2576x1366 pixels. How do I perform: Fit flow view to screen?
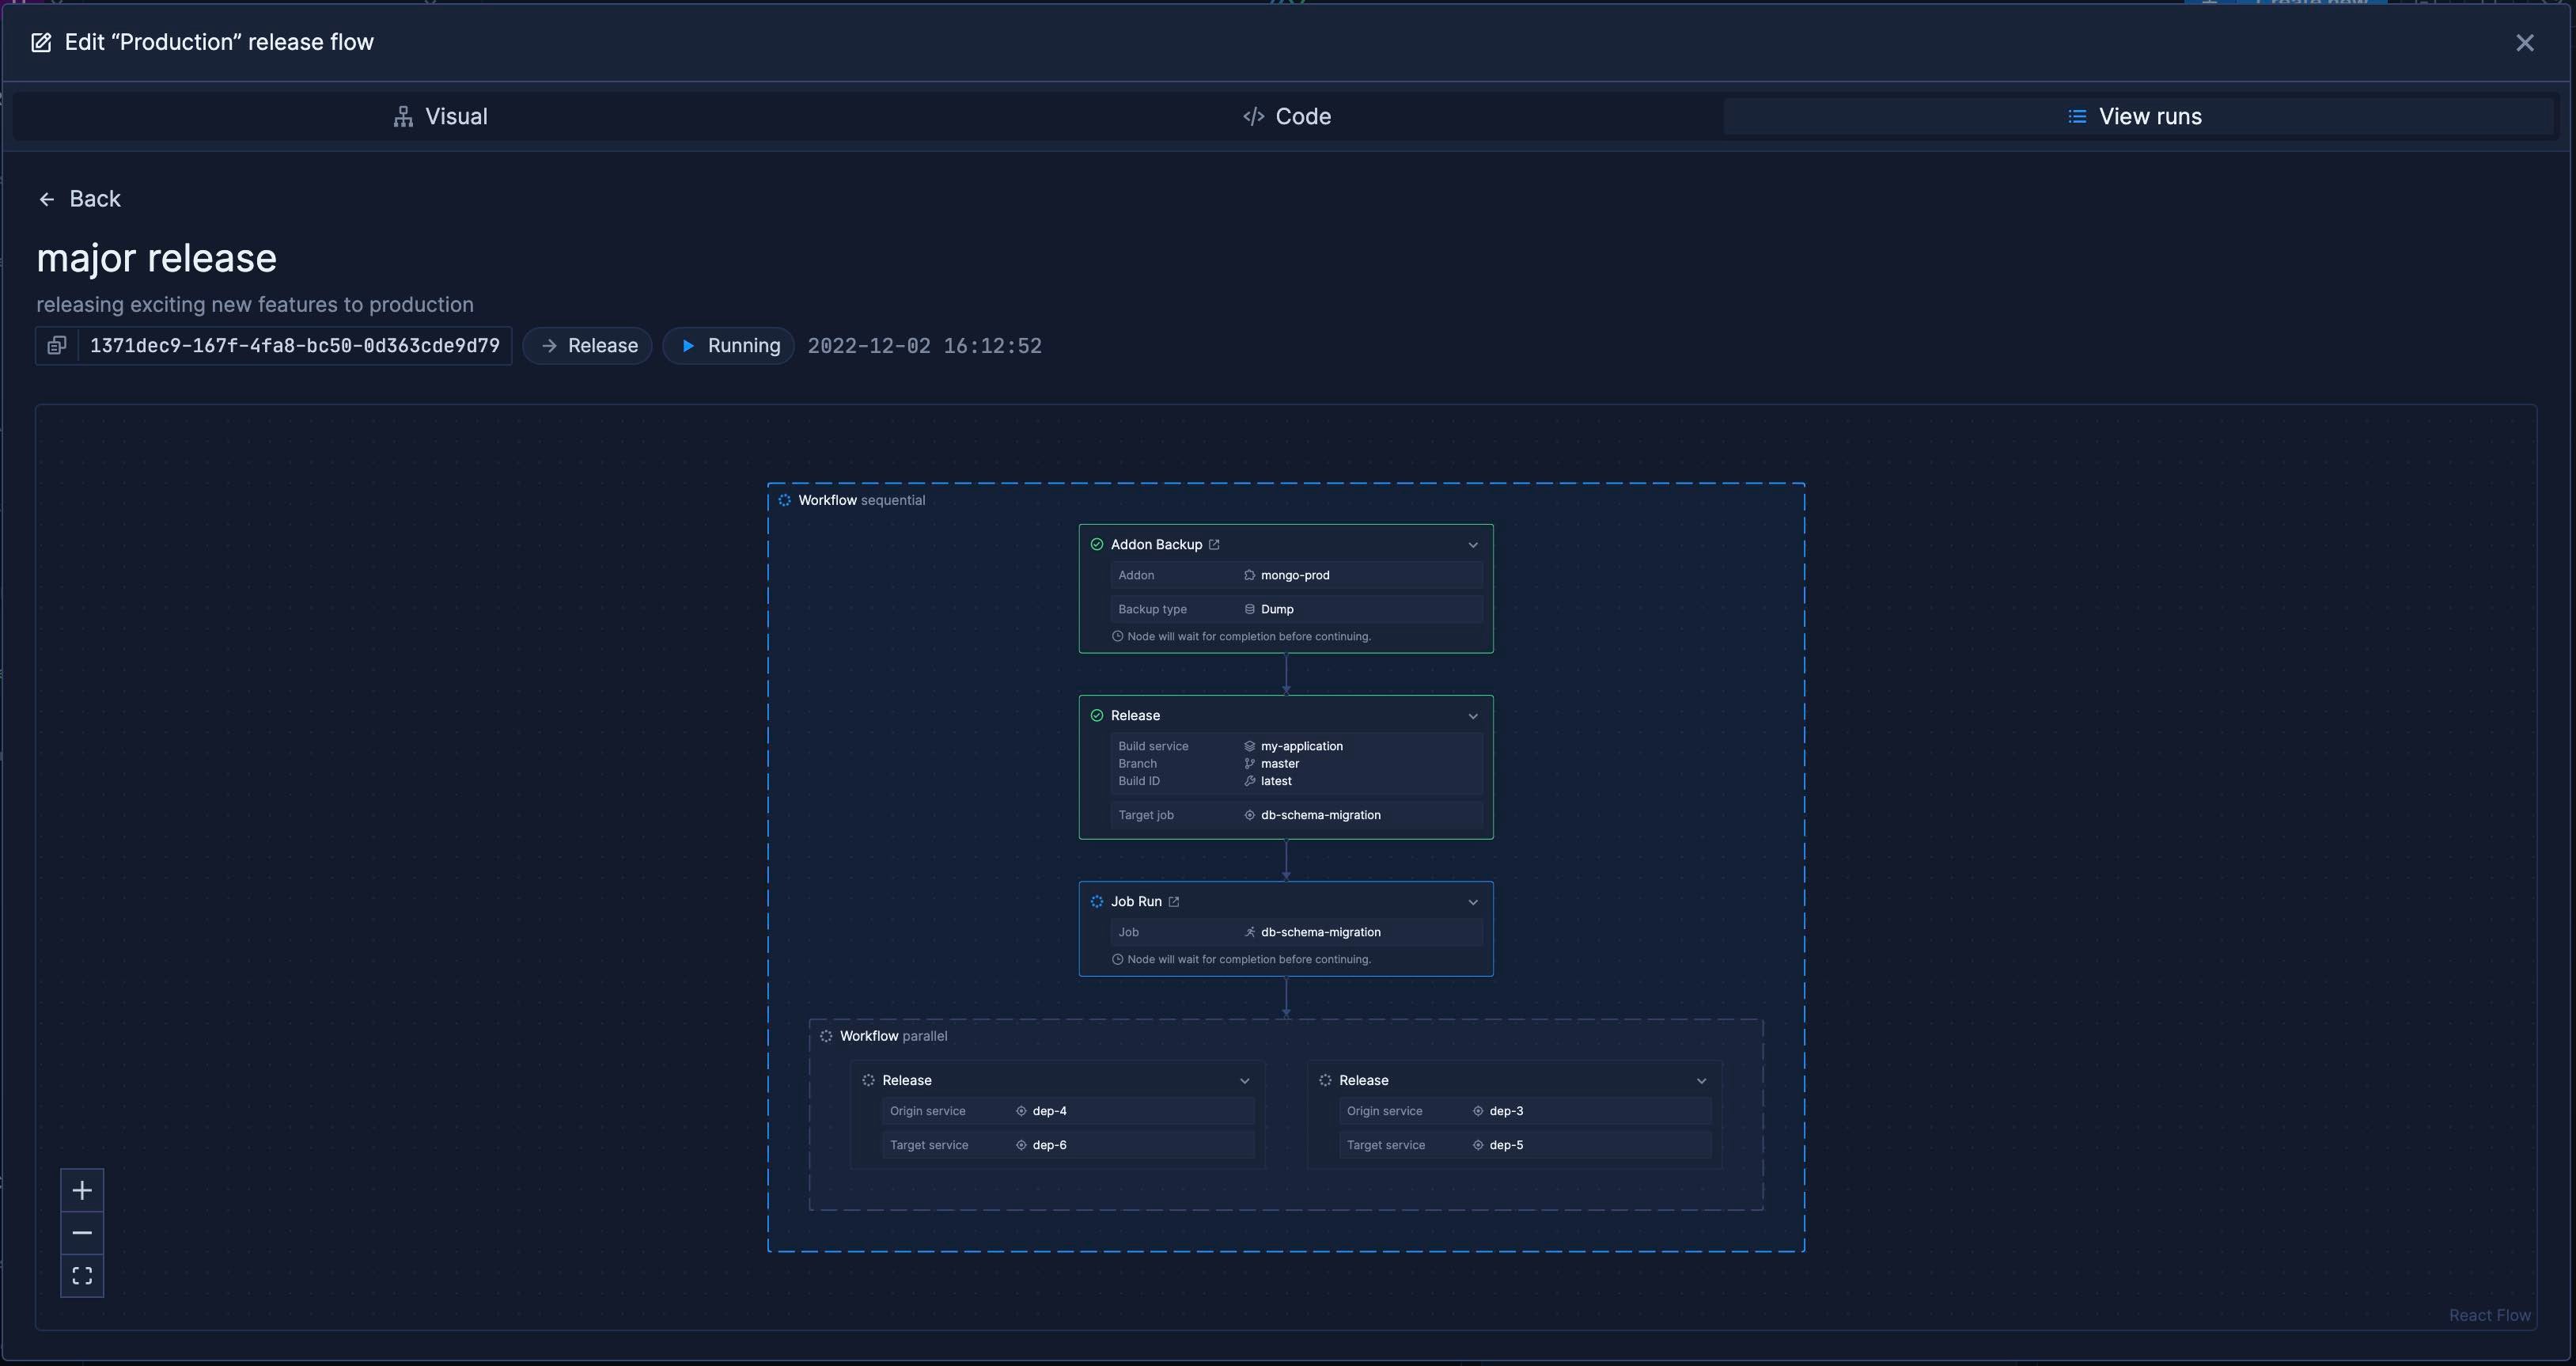point(82,1276)
